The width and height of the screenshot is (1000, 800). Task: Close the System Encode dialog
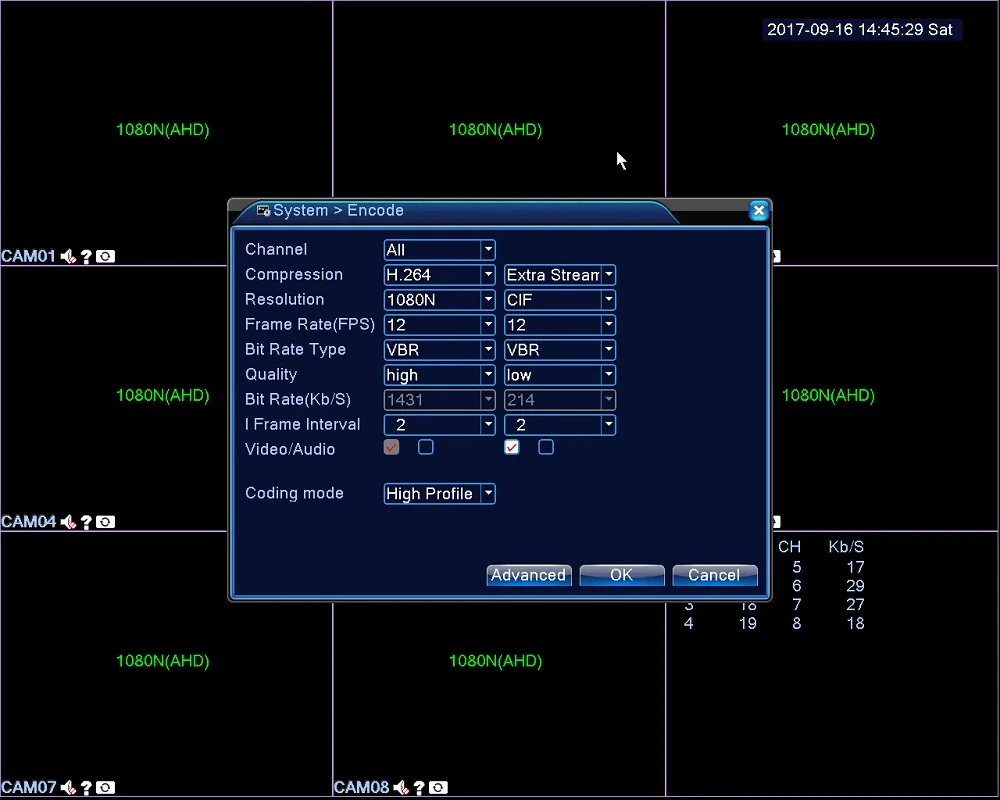[758, 211]
